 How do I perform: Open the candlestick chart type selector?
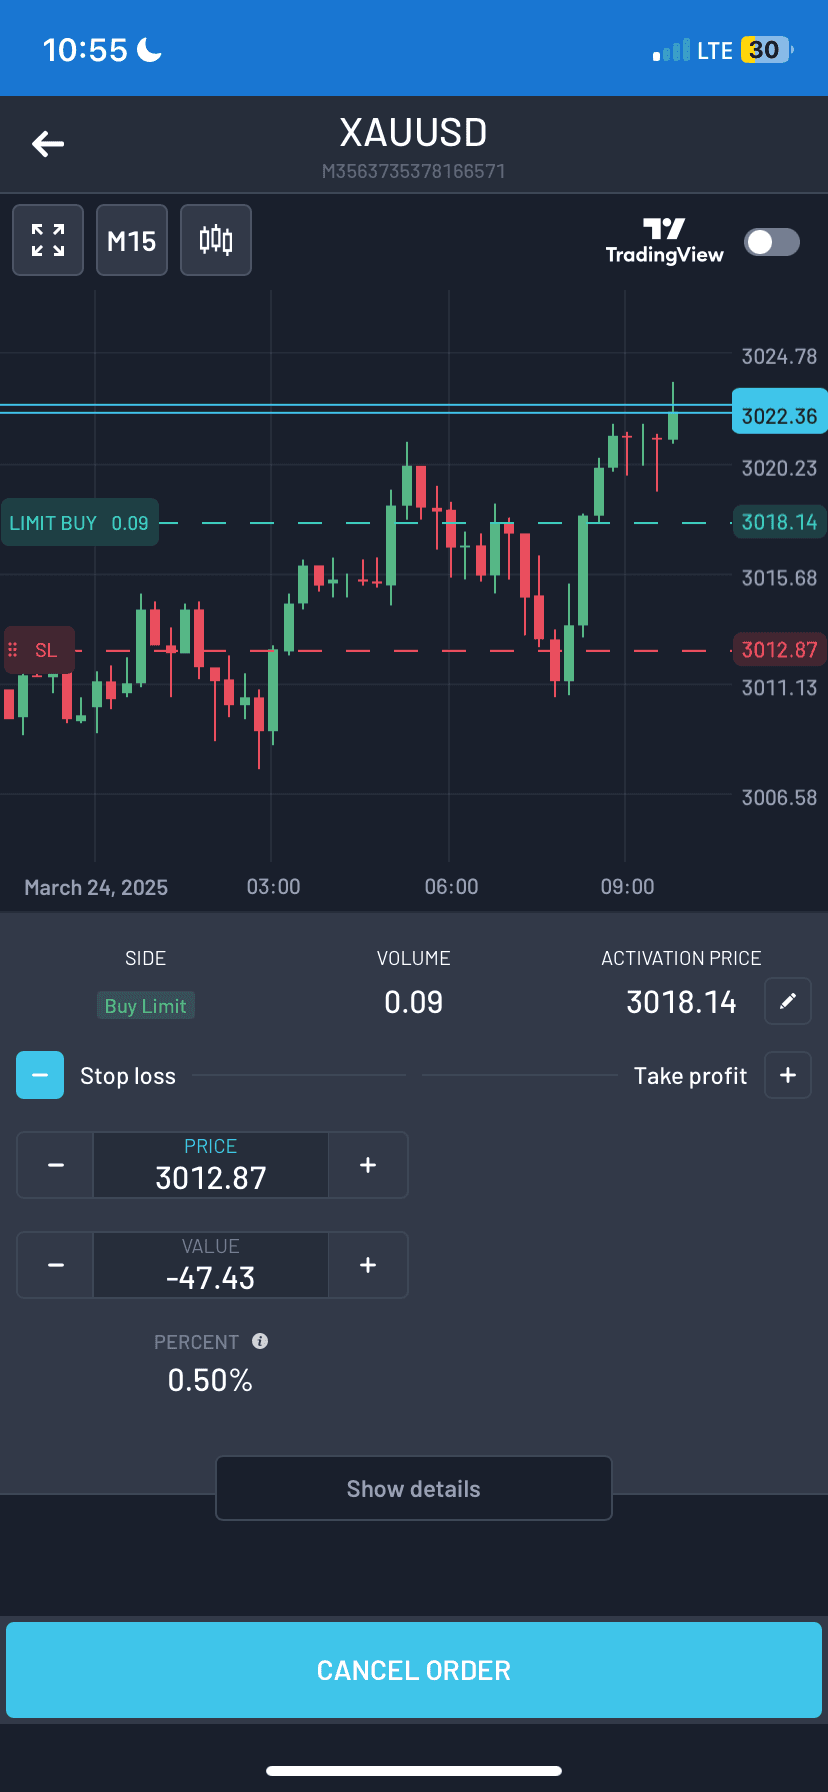pyautogui.click(x=216, y=240)
